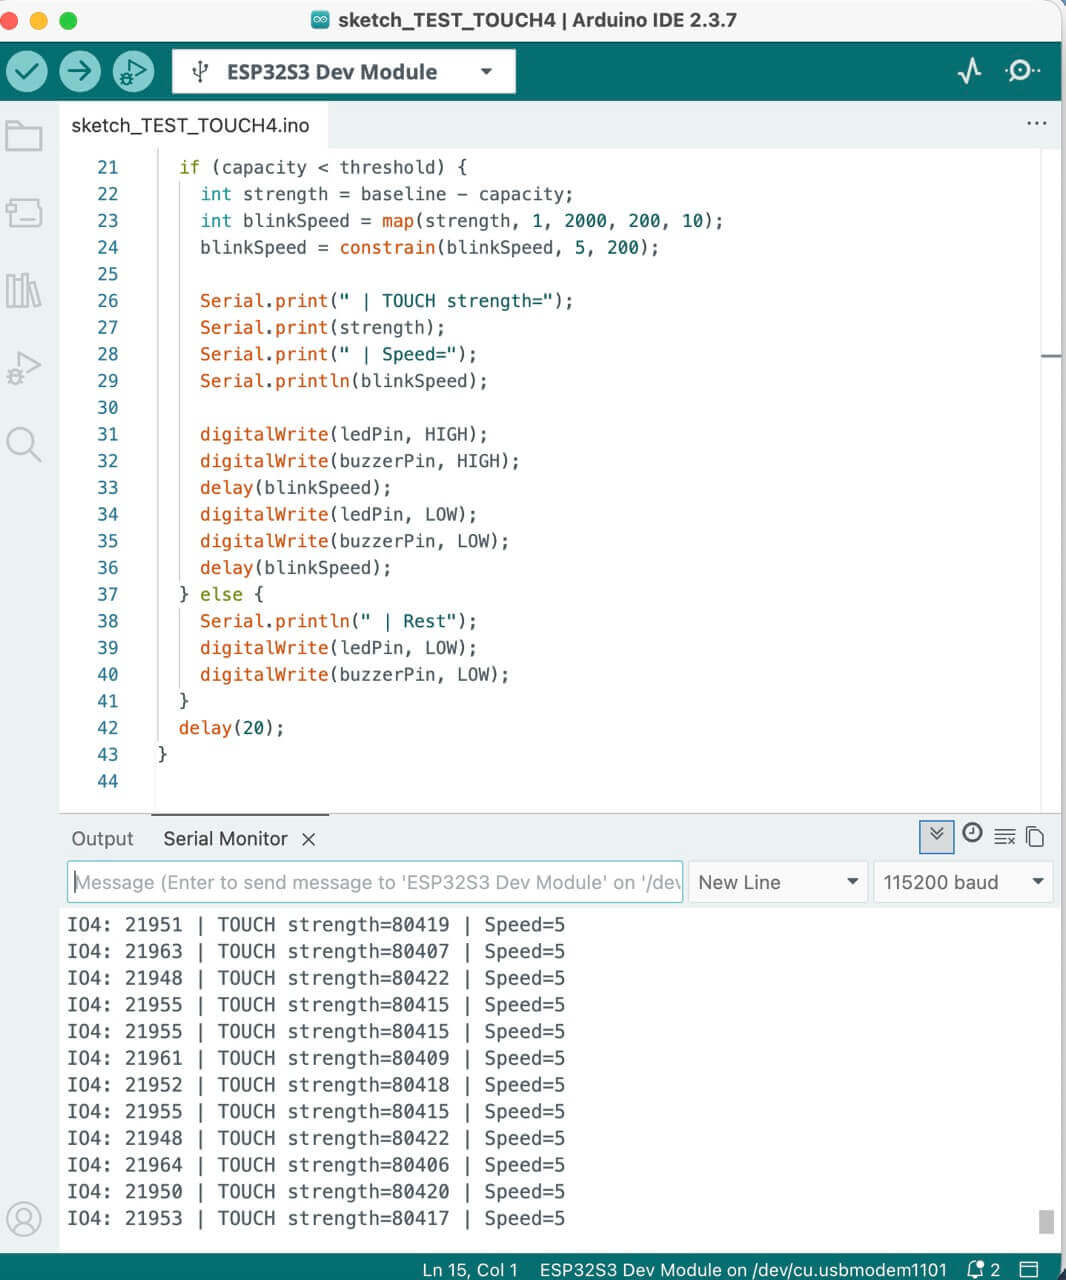1066x1280 pixels.
Task: Clear the Serial Monitor output
Action: 1005,837
